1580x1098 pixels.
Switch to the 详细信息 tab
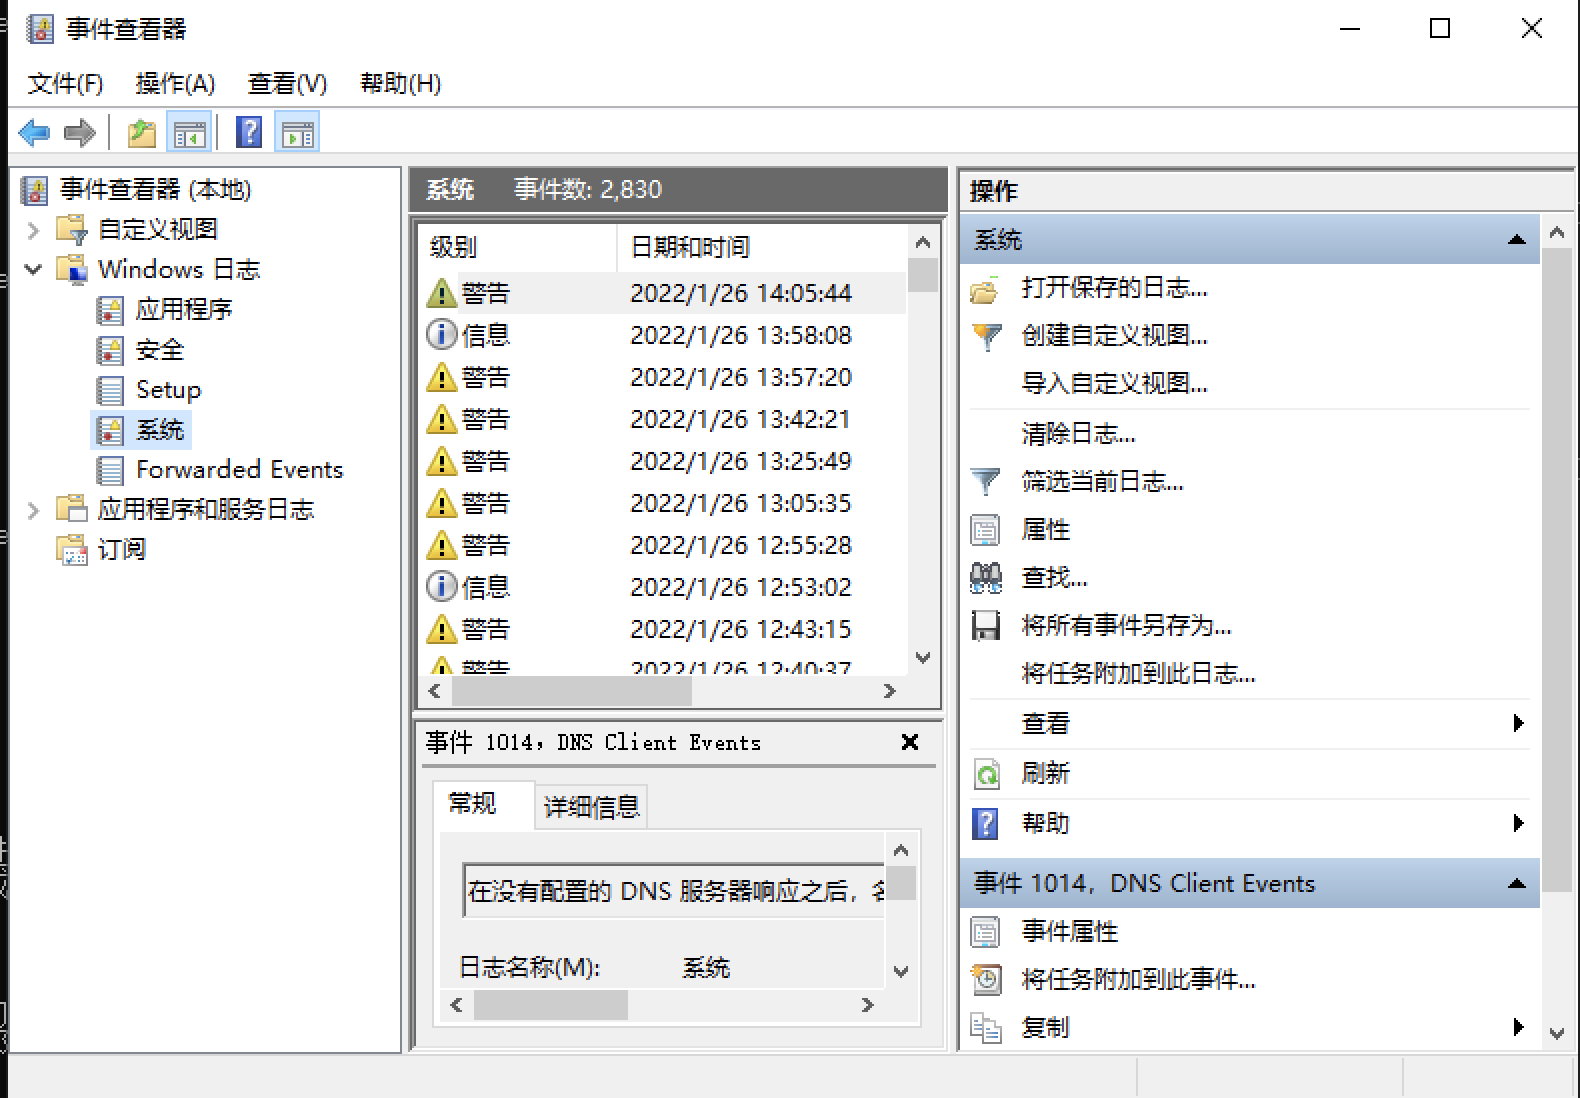click(x=591, y=807)
